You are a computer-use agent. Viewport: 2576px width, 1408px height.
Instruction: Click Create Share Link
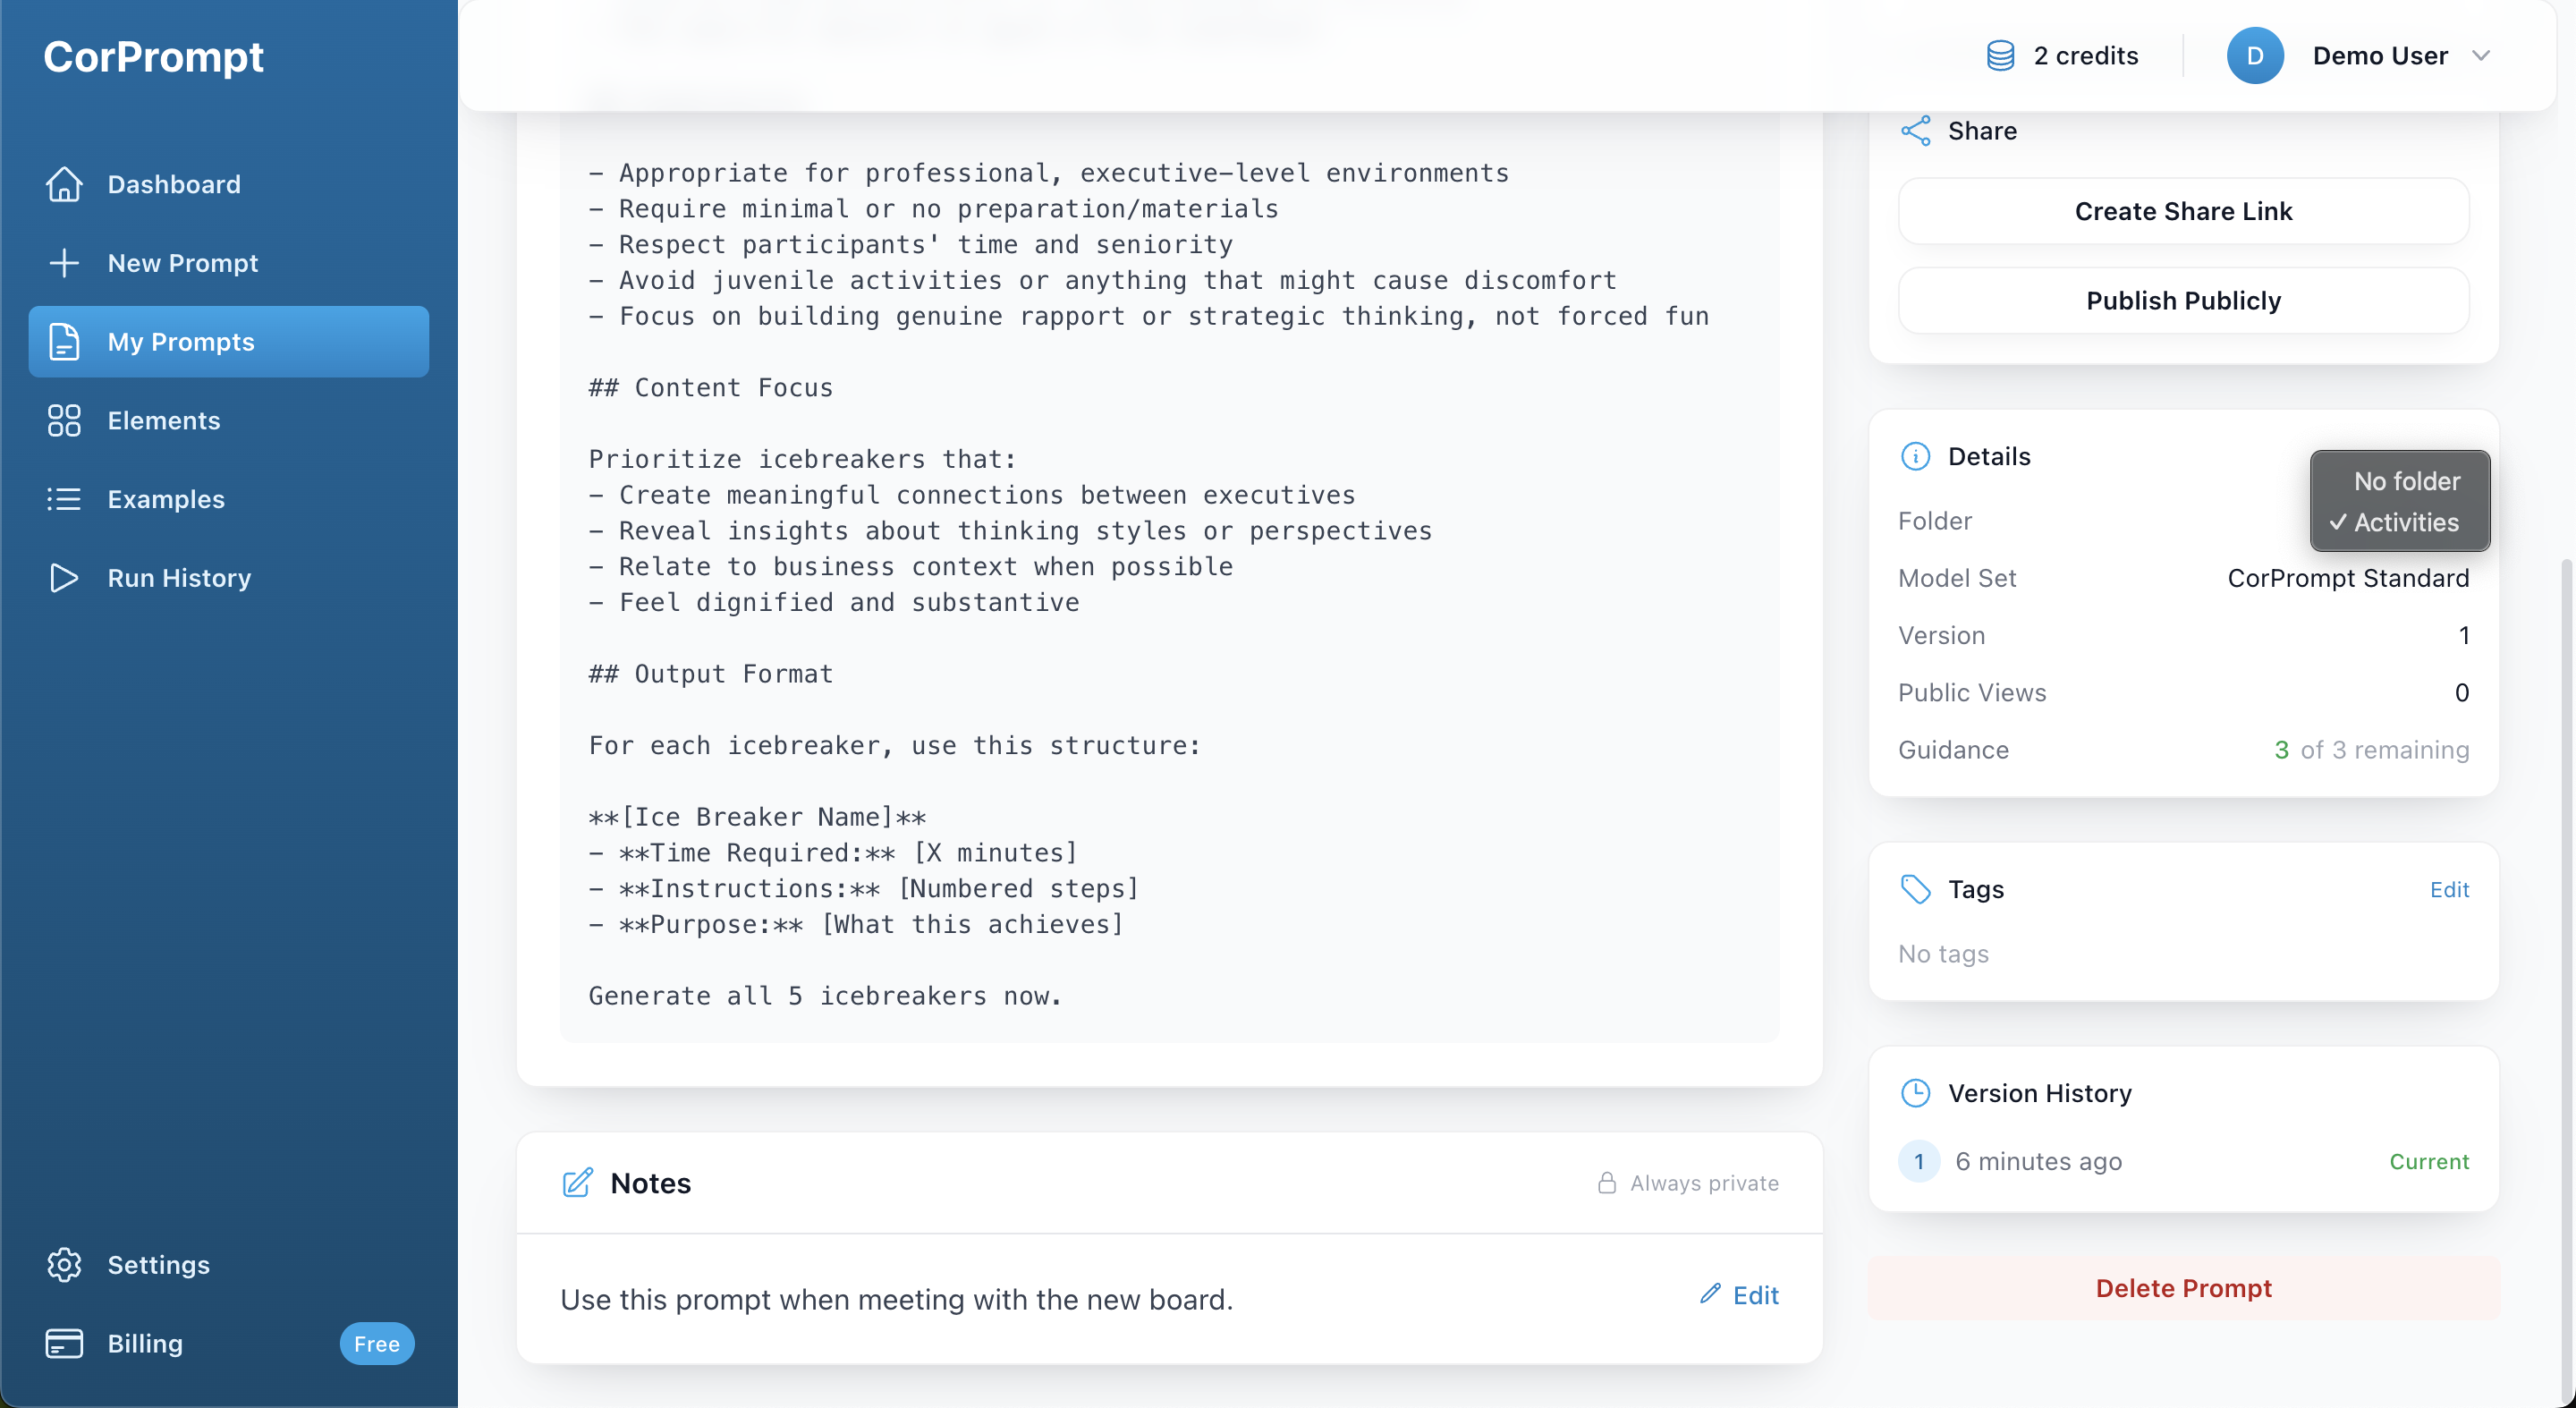2183,210
